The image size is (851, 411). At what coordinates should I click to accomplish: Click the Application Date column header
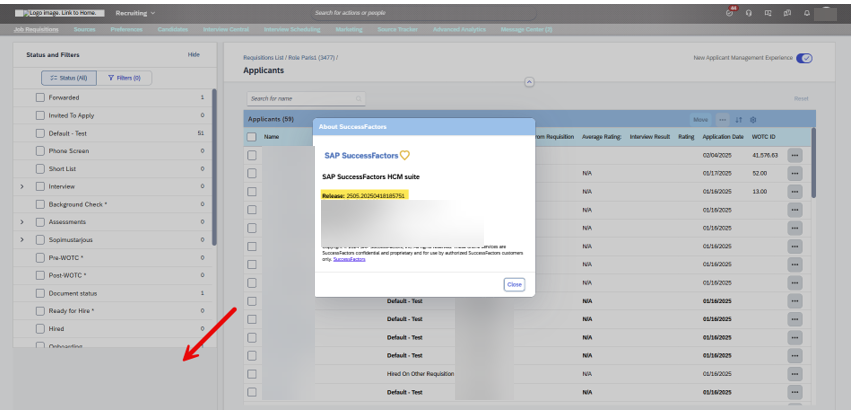click(723, 137)
